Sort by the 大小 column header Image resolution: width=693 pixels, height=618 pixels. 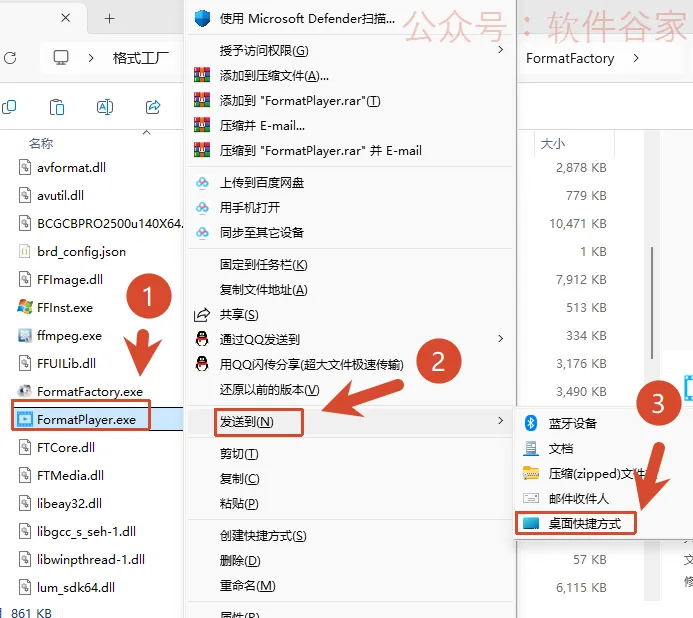[x=552, y=144]
